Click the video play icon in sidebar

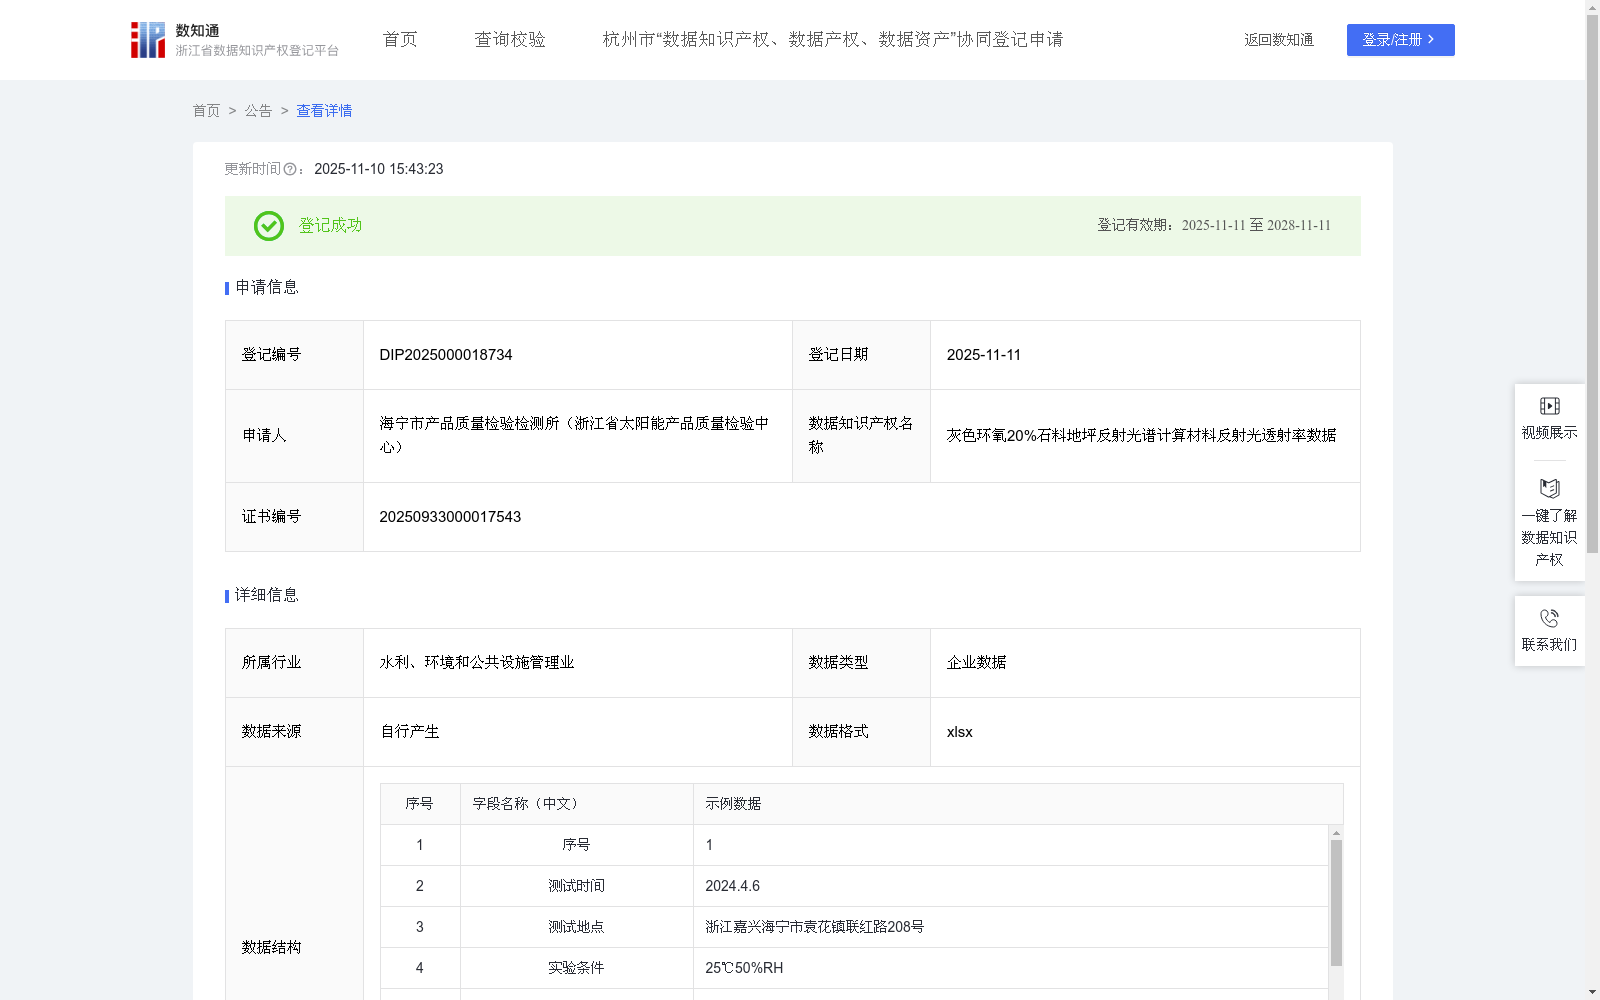(x=1549, y=406)
